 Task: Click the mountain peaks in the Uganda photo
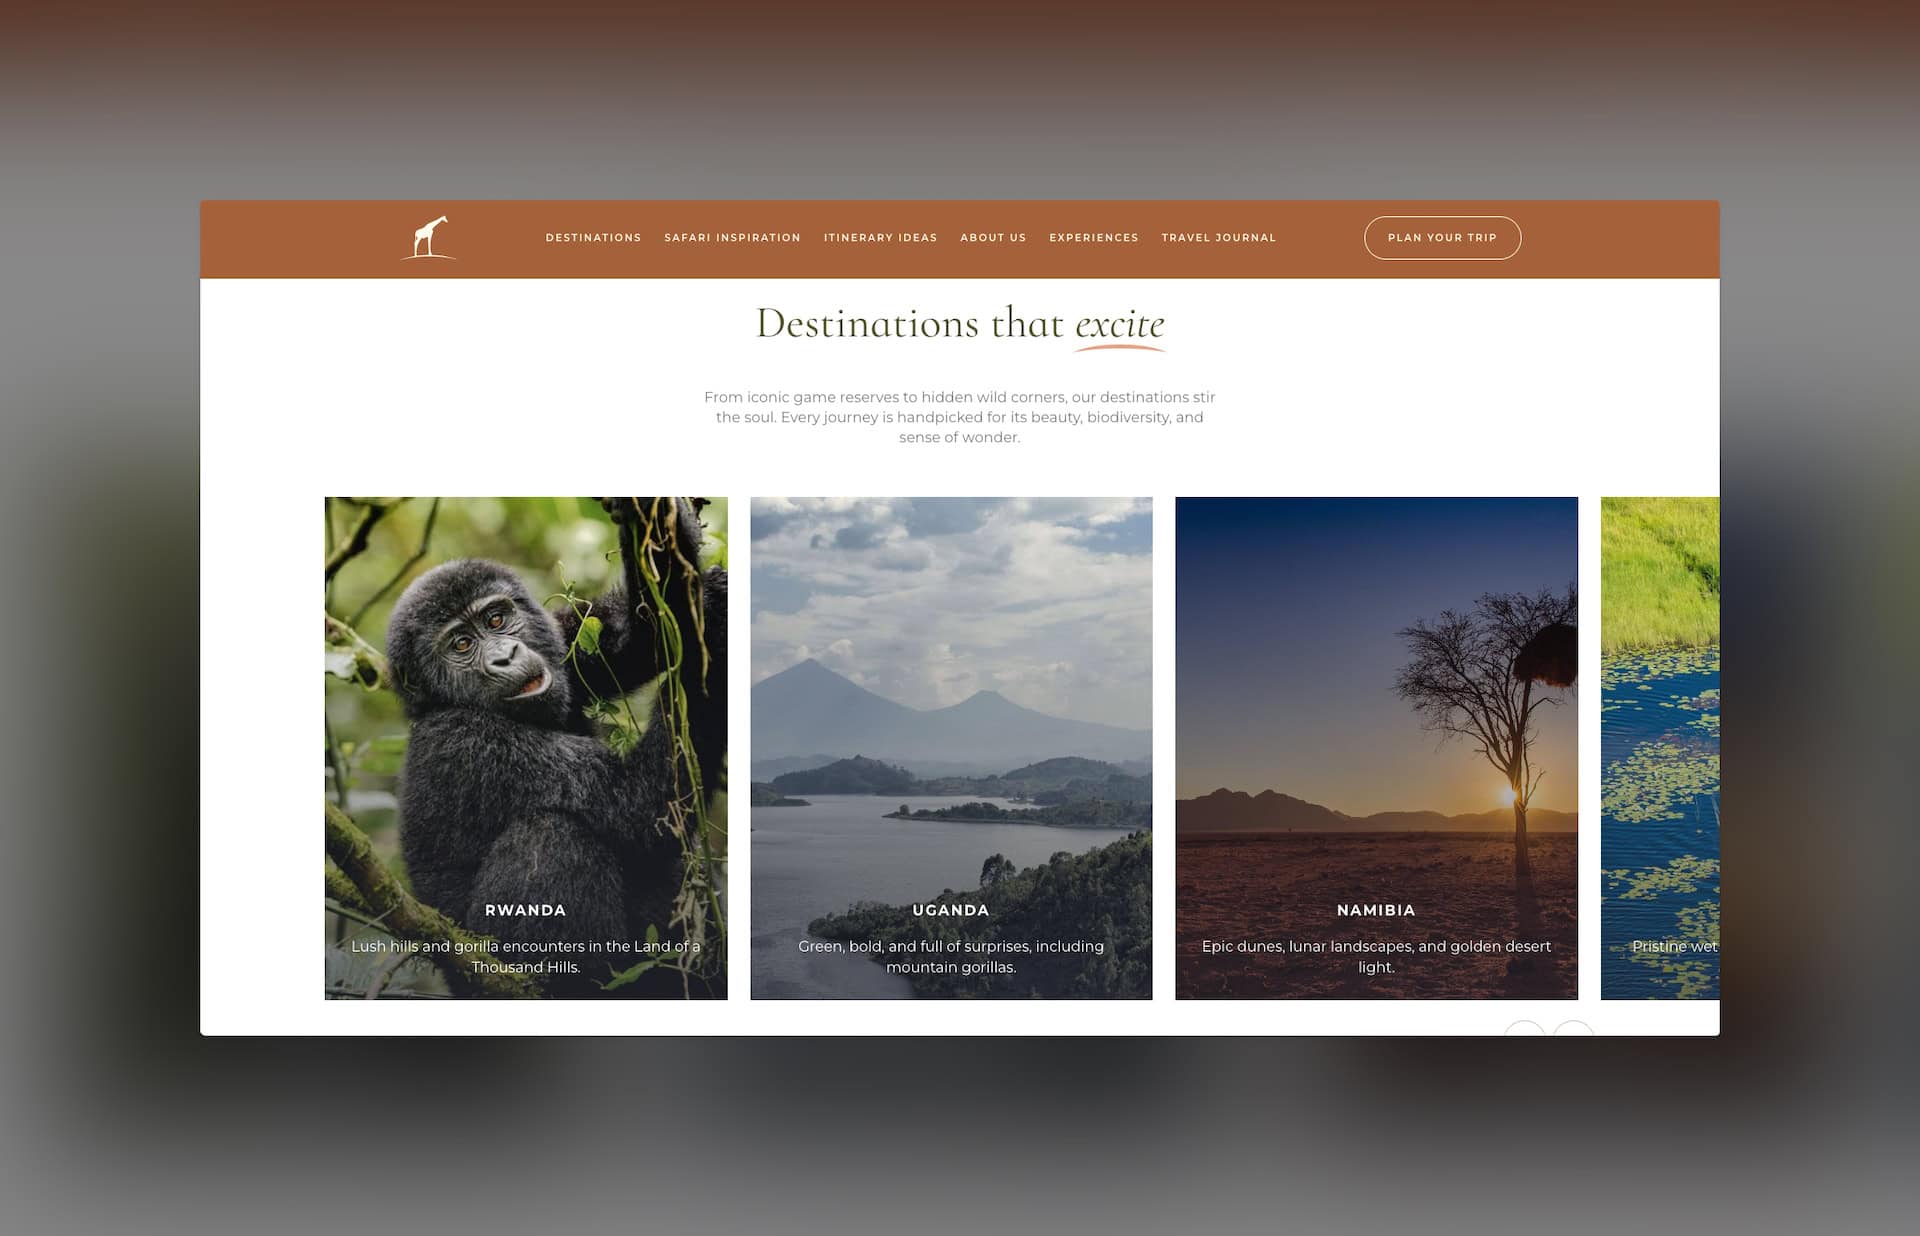coord(815,680)
